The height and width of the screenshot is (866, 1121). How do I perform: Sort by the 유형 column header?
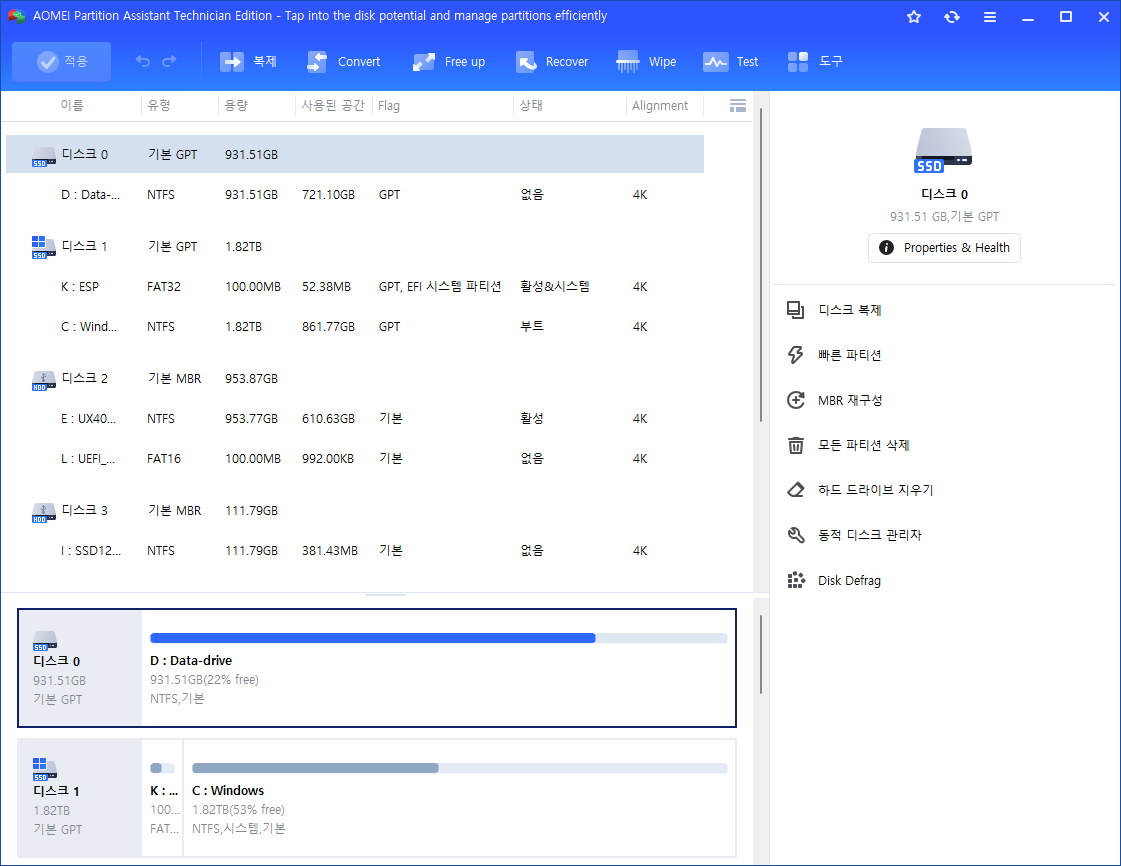click(x=159, y=105)
